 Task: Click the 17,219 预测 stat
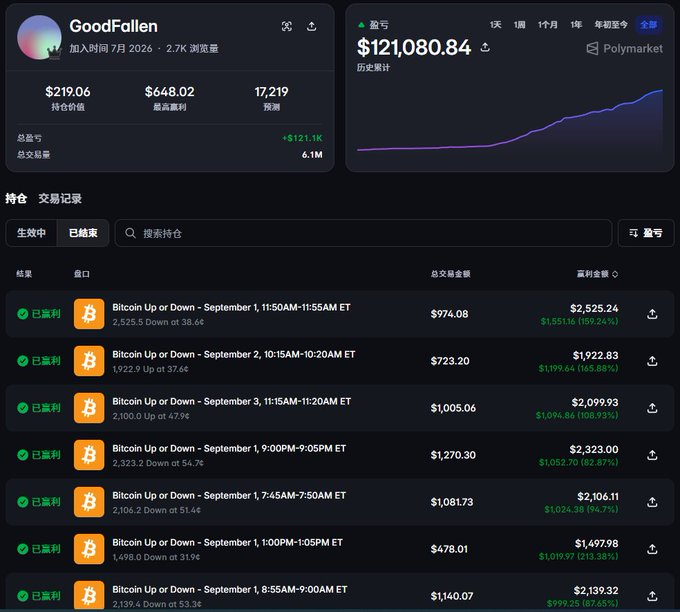click(x=271, y=98)
